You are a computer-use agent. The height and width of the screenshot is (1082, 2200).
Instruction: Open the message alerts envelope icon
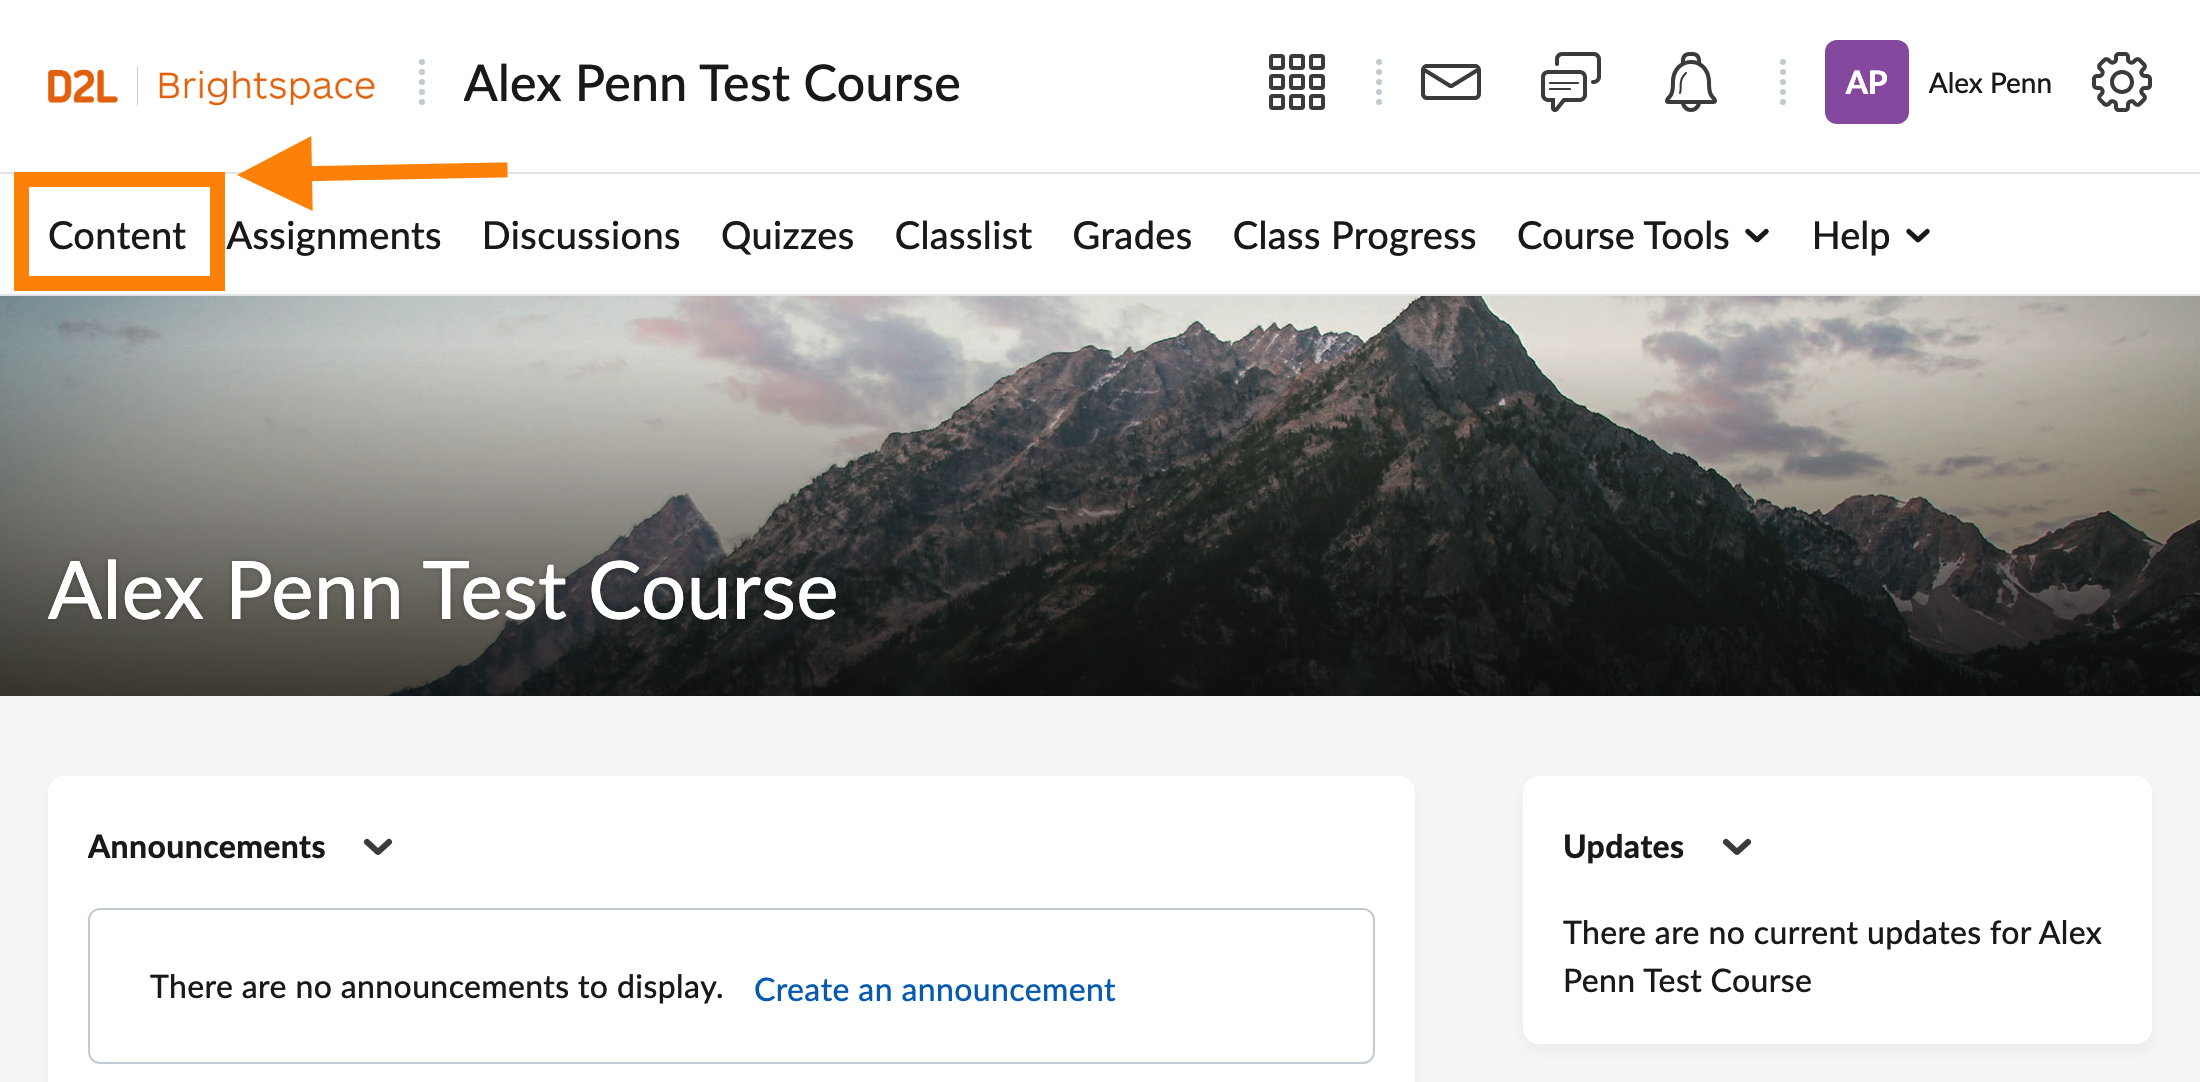(x=1450, y=82)
